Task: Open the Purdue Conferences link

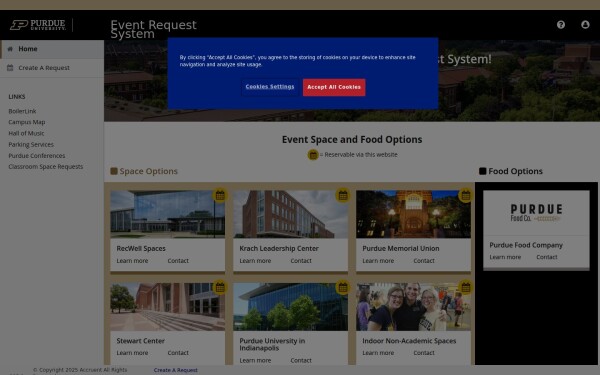Action: click(37, 155)
